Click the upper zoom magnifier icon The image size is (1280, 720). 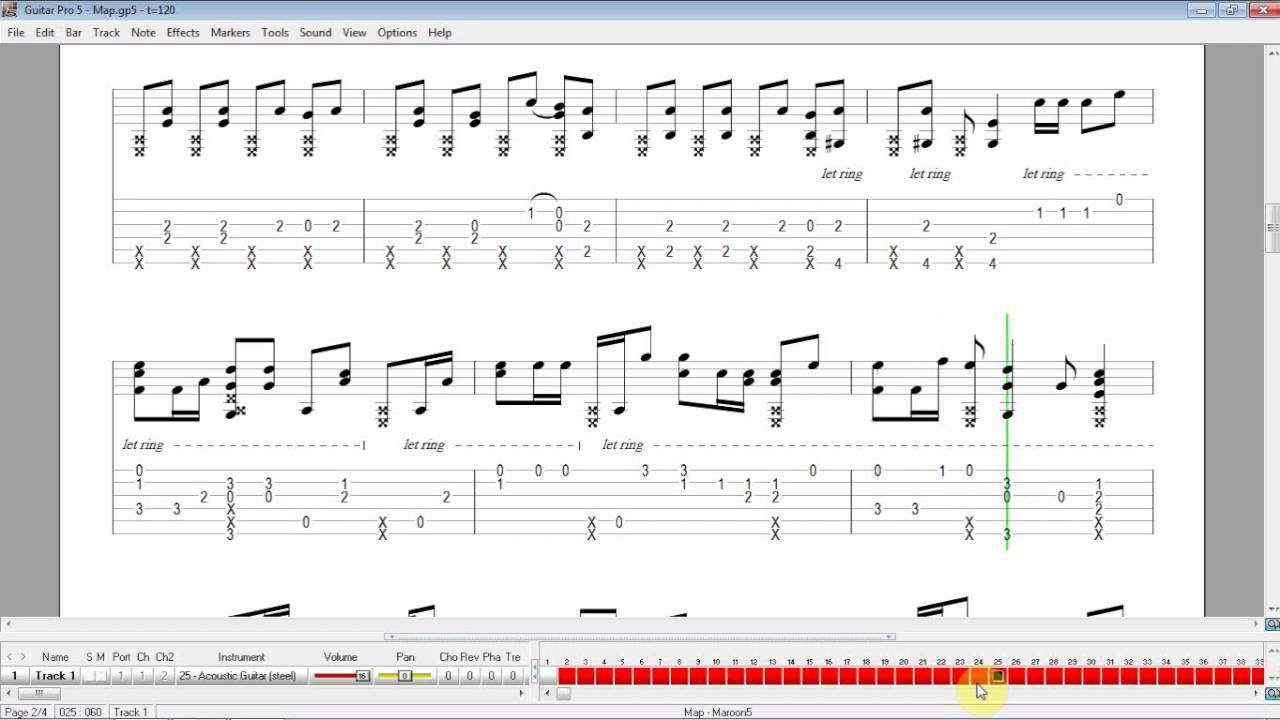1273,625
